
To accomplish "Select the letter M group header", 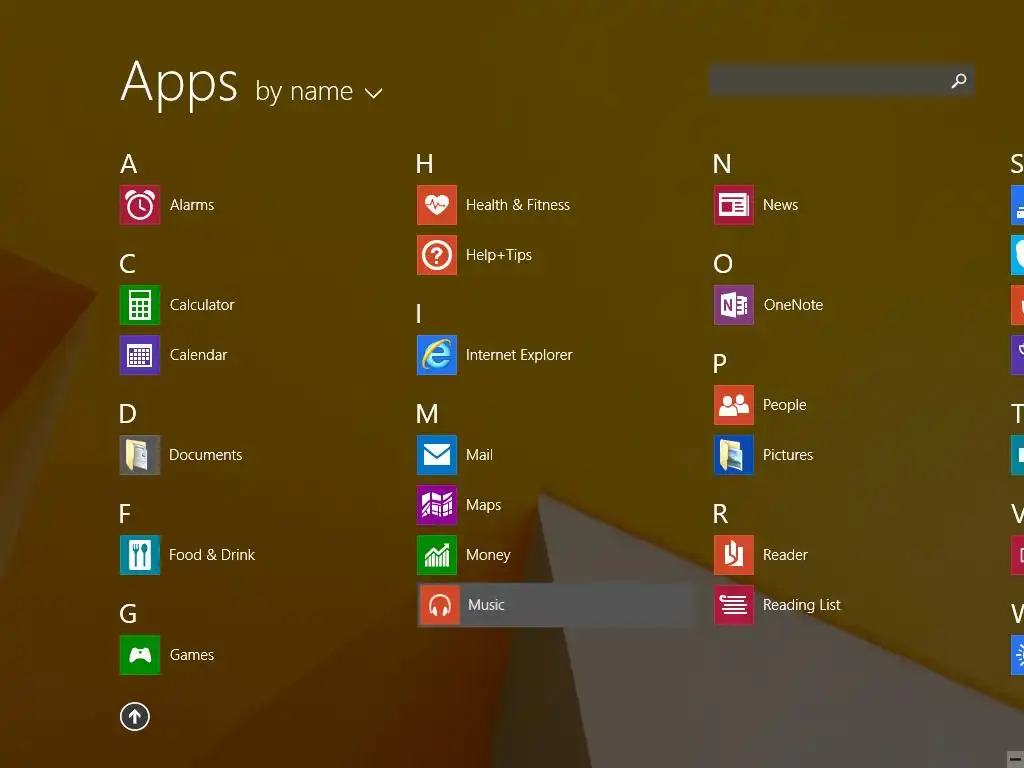I will coord(427,414).
